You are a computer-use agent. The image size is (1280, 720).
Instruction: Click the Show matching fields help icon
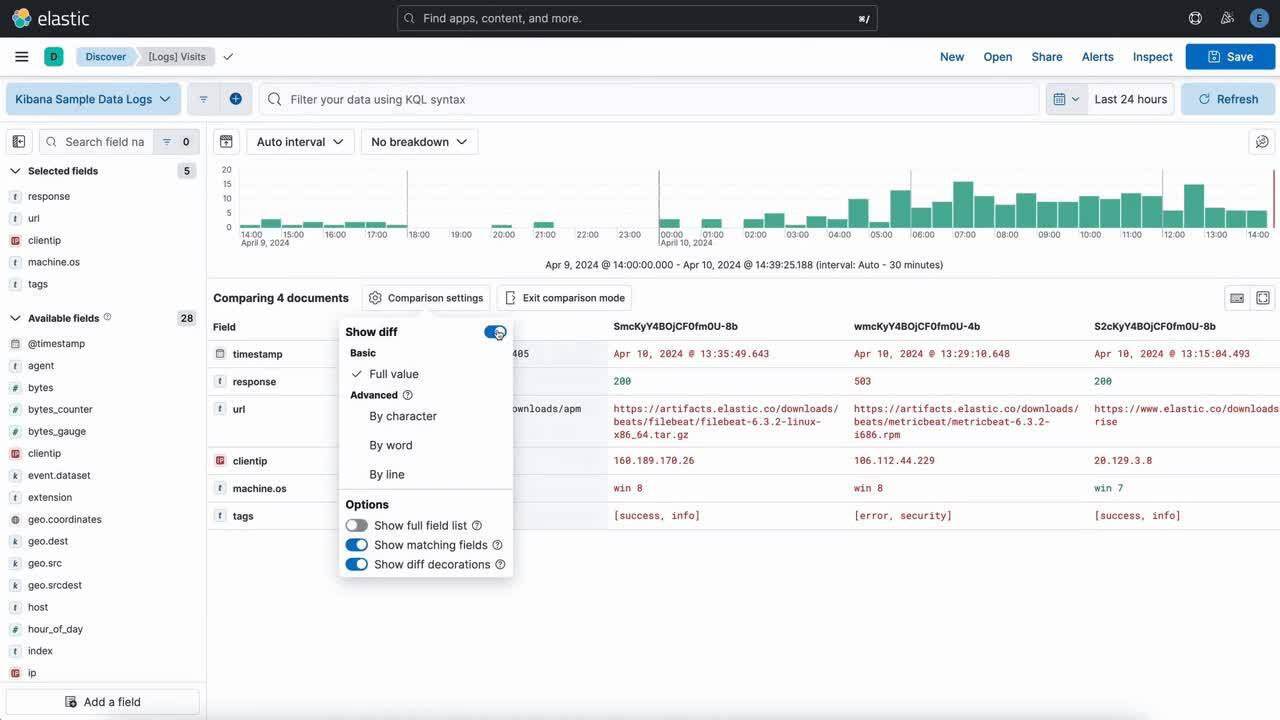[497, 545]
